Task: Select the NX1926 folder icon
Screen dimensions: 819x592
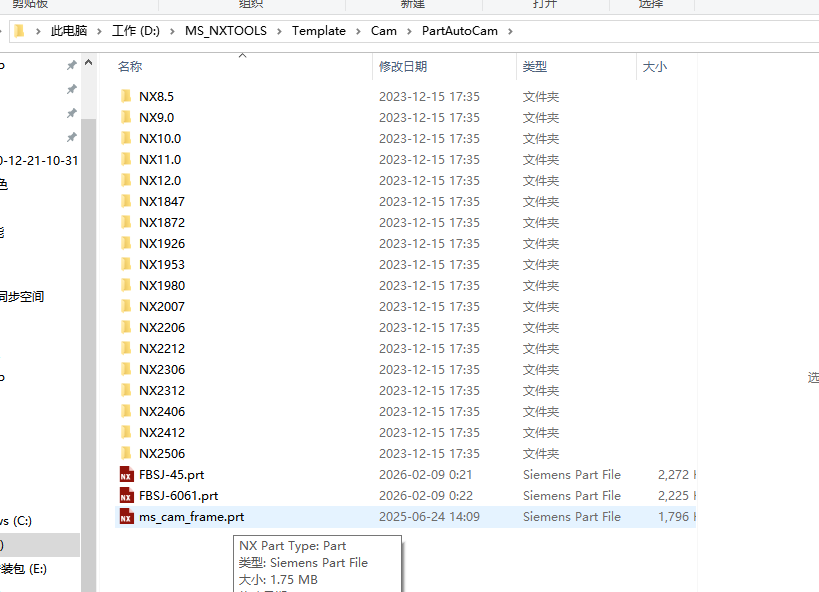Action: (126, 243)
